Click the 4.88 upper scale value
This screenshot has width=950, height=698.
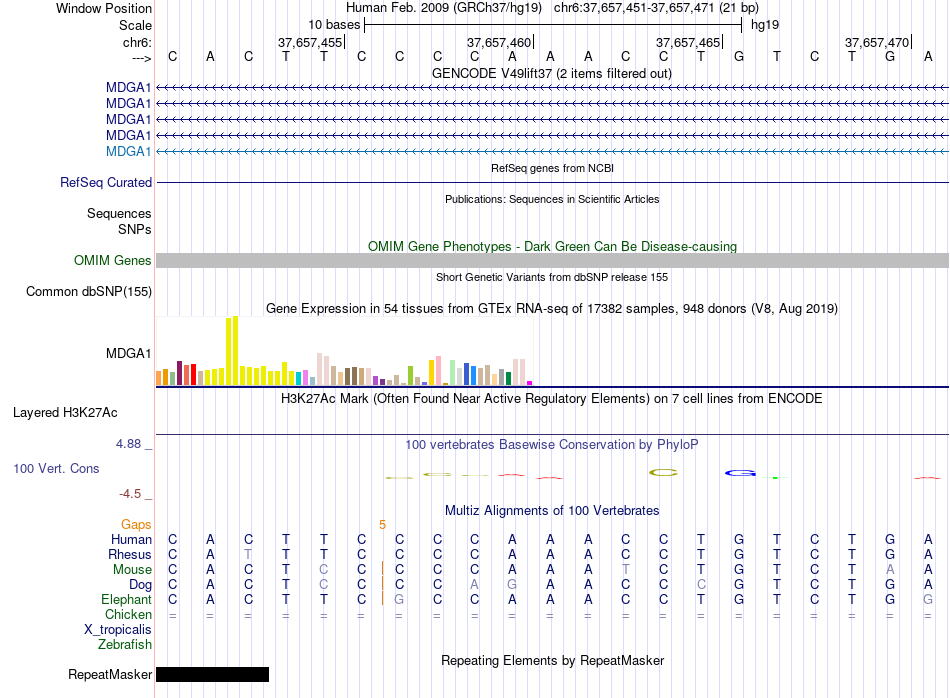(128, 444)
